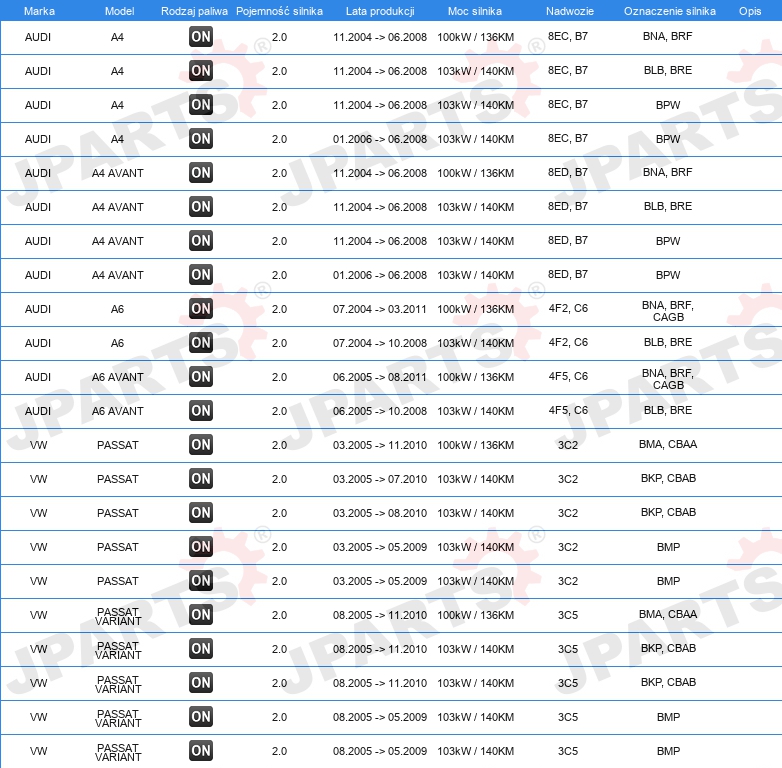Click the 'AUDI' cell in the A6 10.2008 4F2 row
The height and width of the screenshot is (768, 782).
(x=38, y=343)
